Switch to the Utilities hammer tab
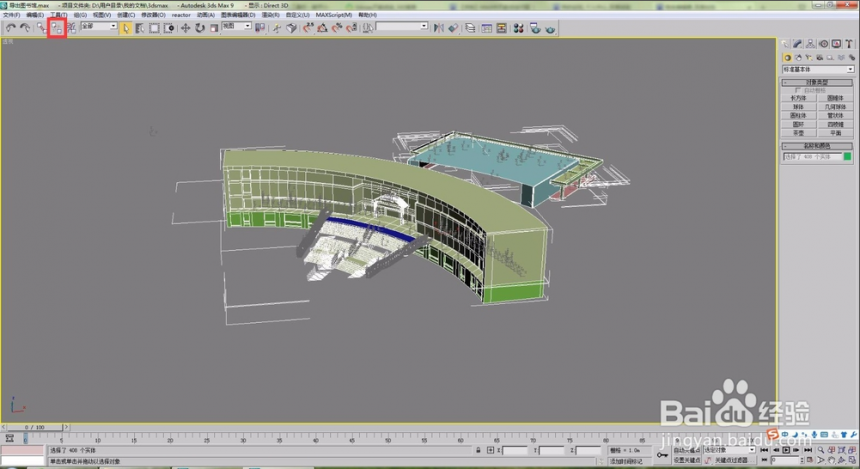This screenshot has width=860, height=469. (849, 44)
